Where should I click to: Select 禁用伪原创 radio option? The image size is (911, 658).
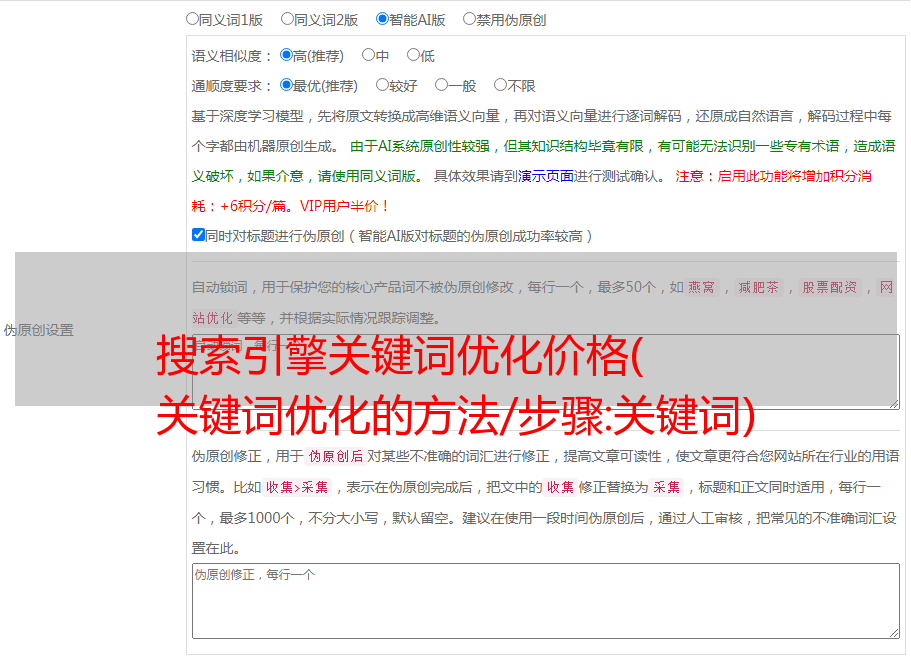click(469, 19)
